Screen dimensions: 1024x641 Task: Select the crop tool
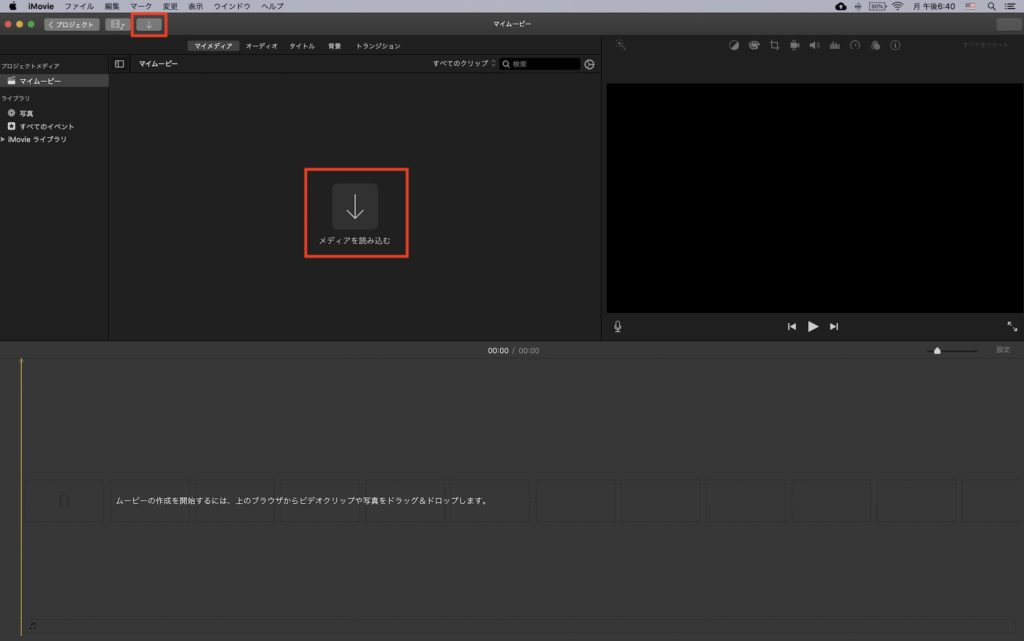point(774,45)
